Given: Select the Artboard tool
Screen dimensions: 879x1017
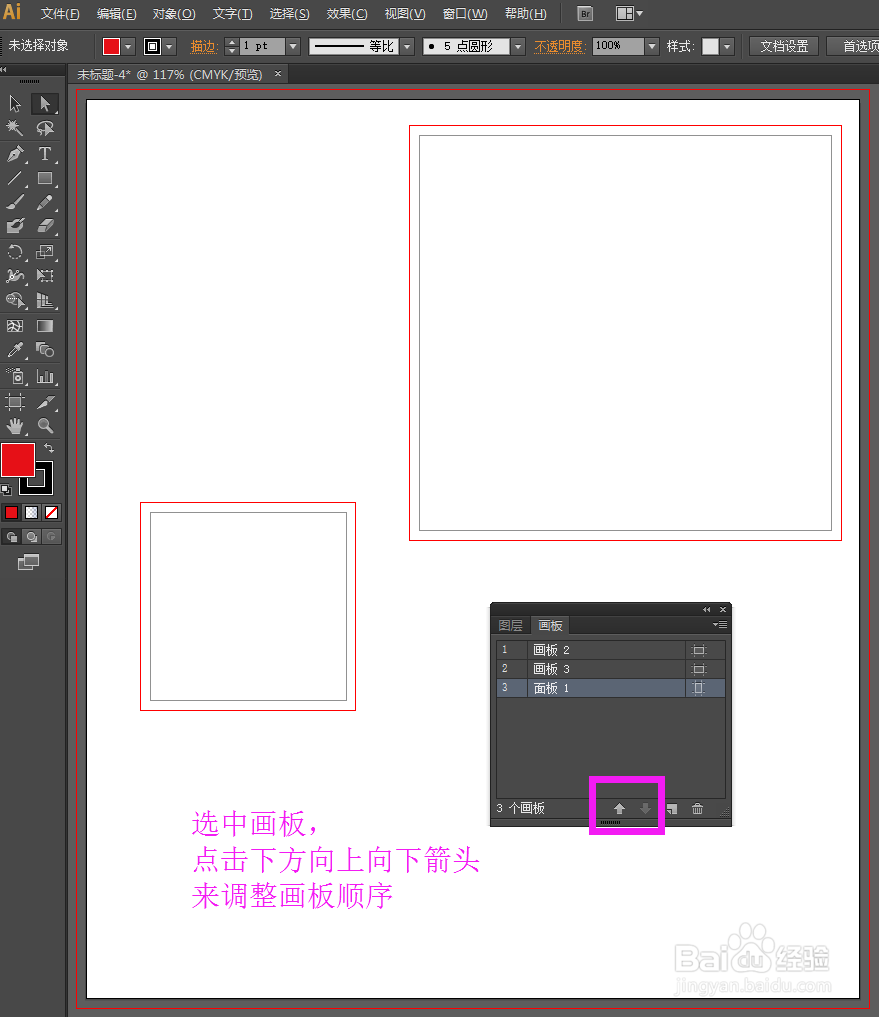Looking at the screenshot, I should [x=15, y=402].
